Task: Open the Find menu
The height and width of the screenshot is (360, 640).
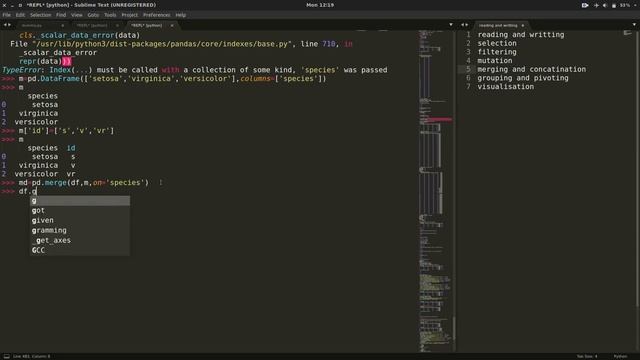Action: (x=61, y=15)
